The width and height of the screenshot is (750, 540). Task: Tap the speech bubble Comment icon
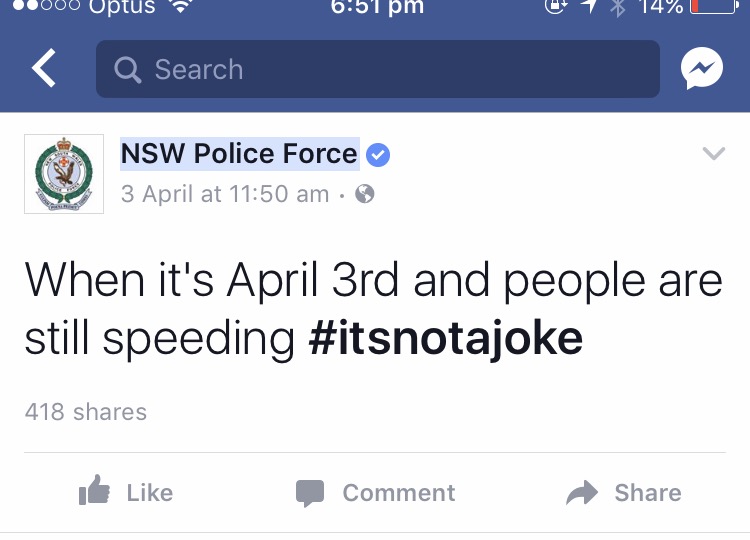coord(310,493)
